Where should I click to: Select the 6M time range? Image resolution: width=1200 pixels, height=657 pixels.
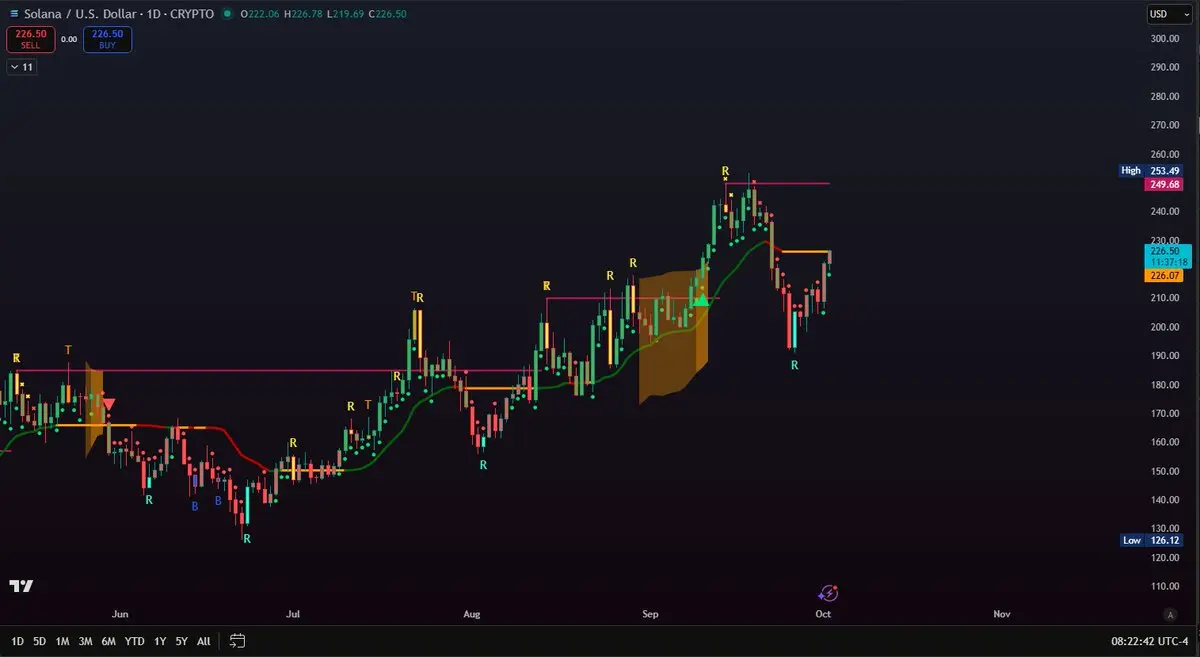(x=109, y=641)
